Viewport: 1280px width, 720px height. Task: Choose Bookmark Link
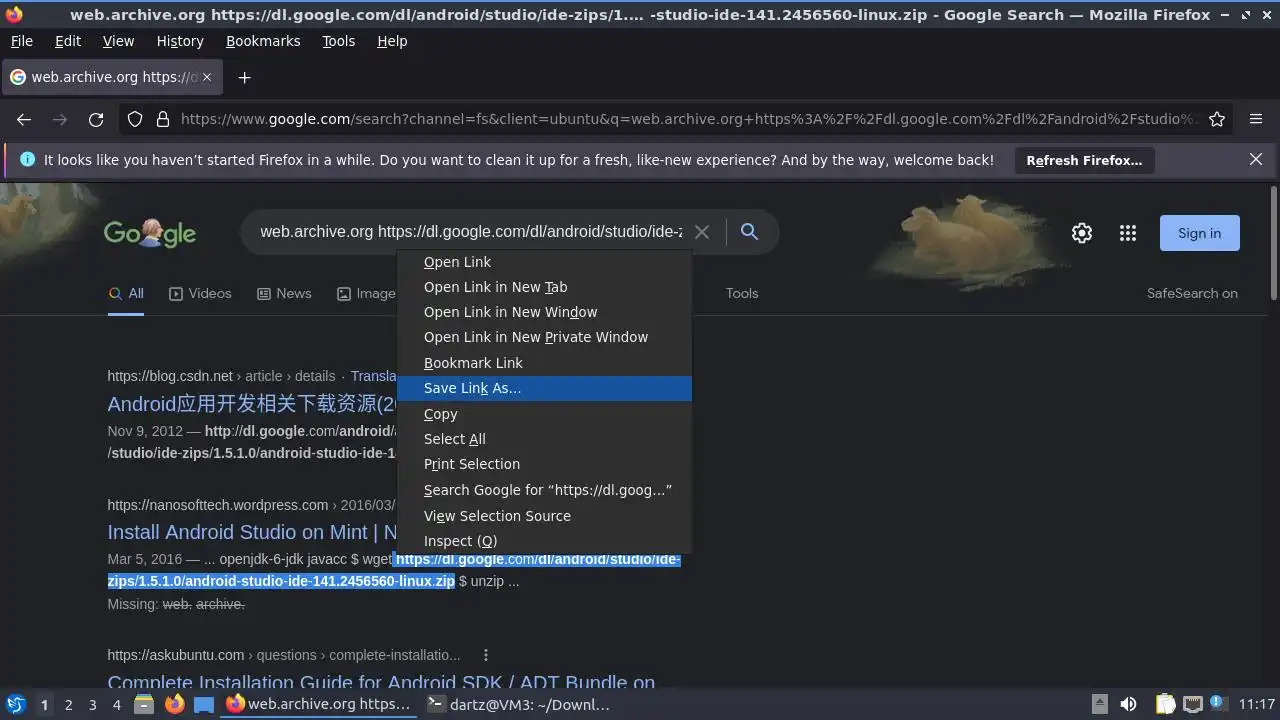pos(544,363)
